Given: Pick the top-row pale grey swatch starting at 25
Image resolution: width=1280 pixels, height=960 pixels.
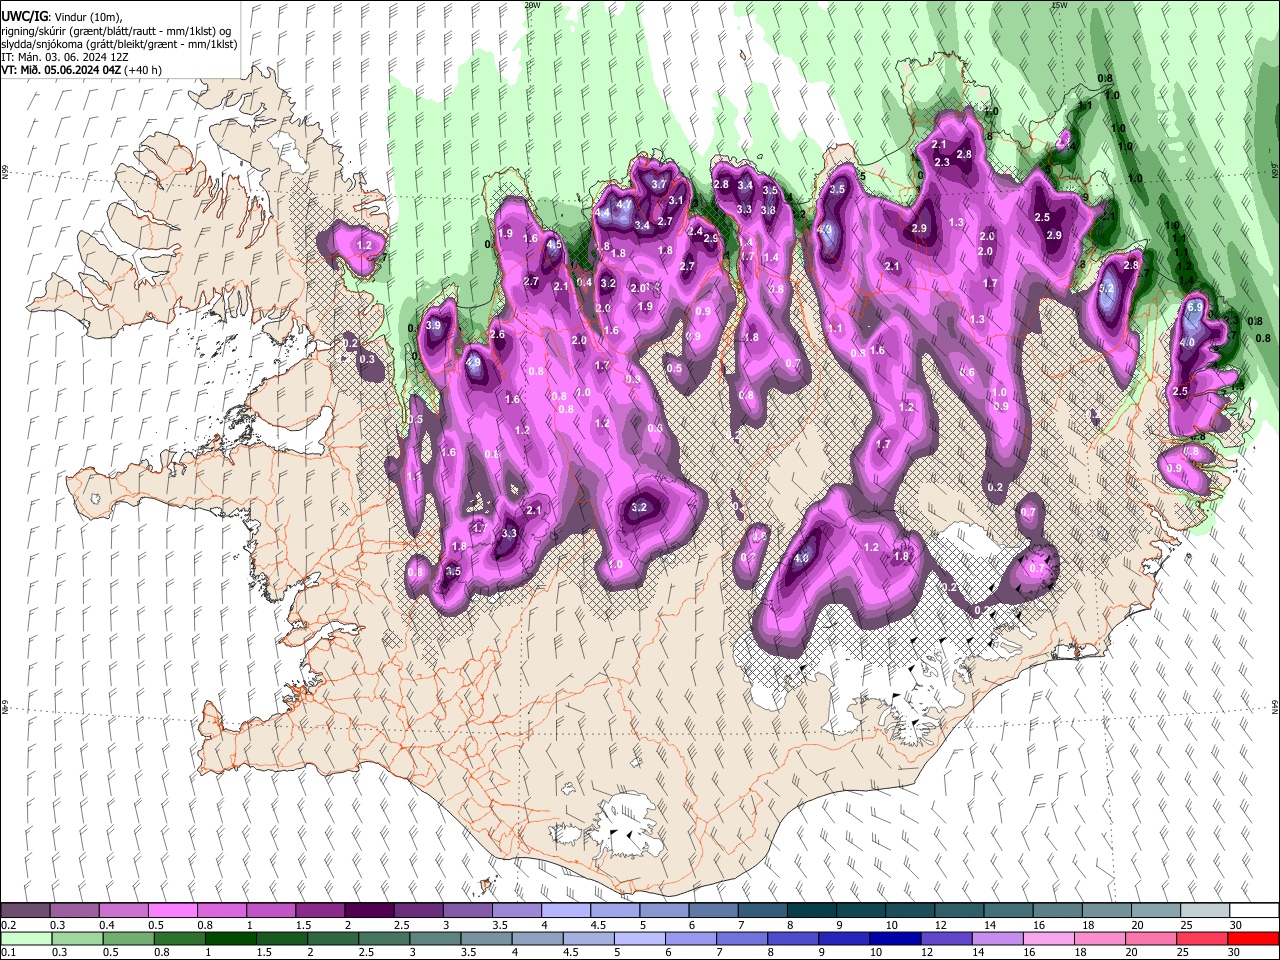Looking at the screenshot, I should 1204,911.
